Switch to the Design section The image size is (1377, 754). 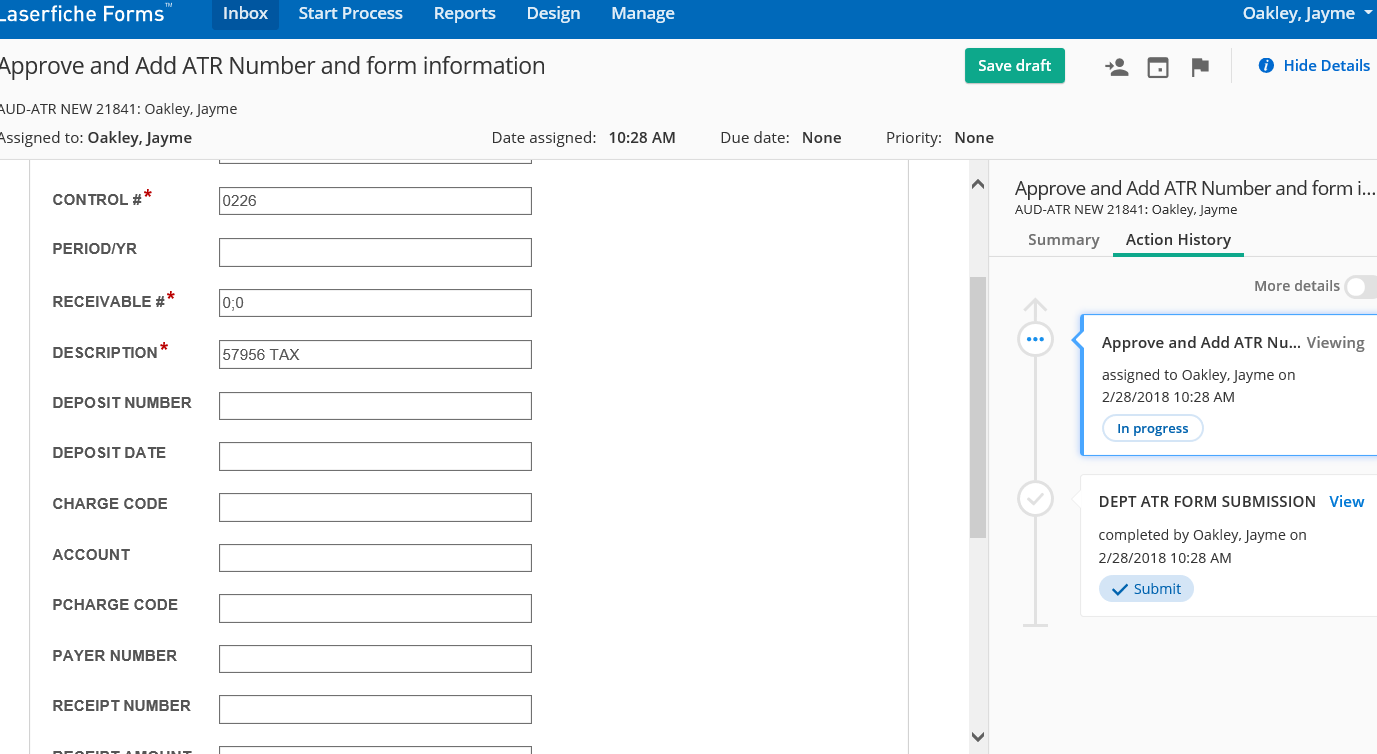coord(554,14)
